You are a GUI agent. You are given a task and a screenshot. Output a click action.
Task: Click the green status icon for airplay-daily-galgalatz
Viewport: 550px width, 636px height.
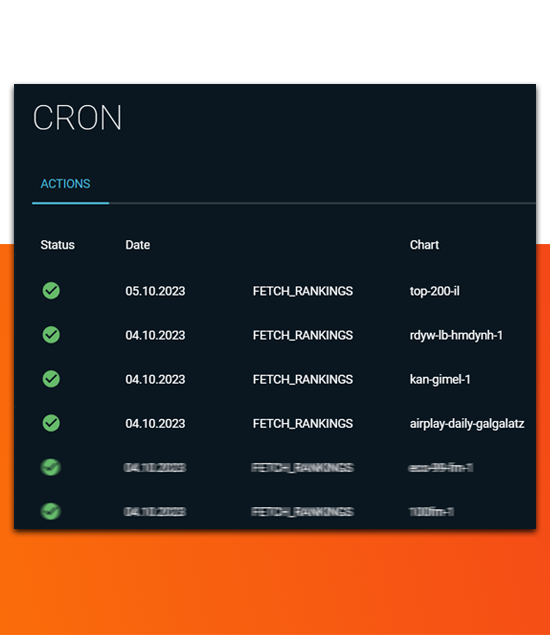coord(51,423)
